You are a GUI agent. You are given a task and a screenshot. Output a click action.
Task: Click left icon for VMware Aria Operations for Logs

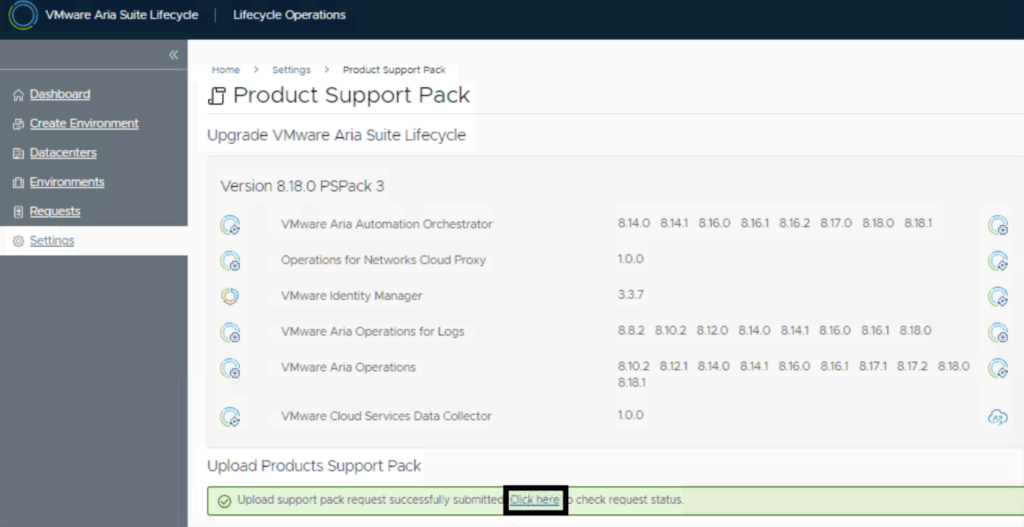[230, 332]
